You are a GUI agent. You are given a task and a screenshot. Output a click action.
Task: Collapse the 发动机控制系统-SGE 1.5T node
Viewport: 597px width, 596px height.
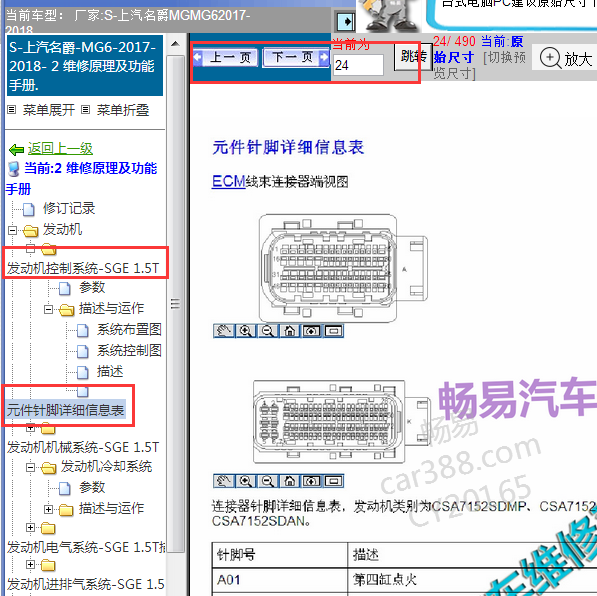30,249
